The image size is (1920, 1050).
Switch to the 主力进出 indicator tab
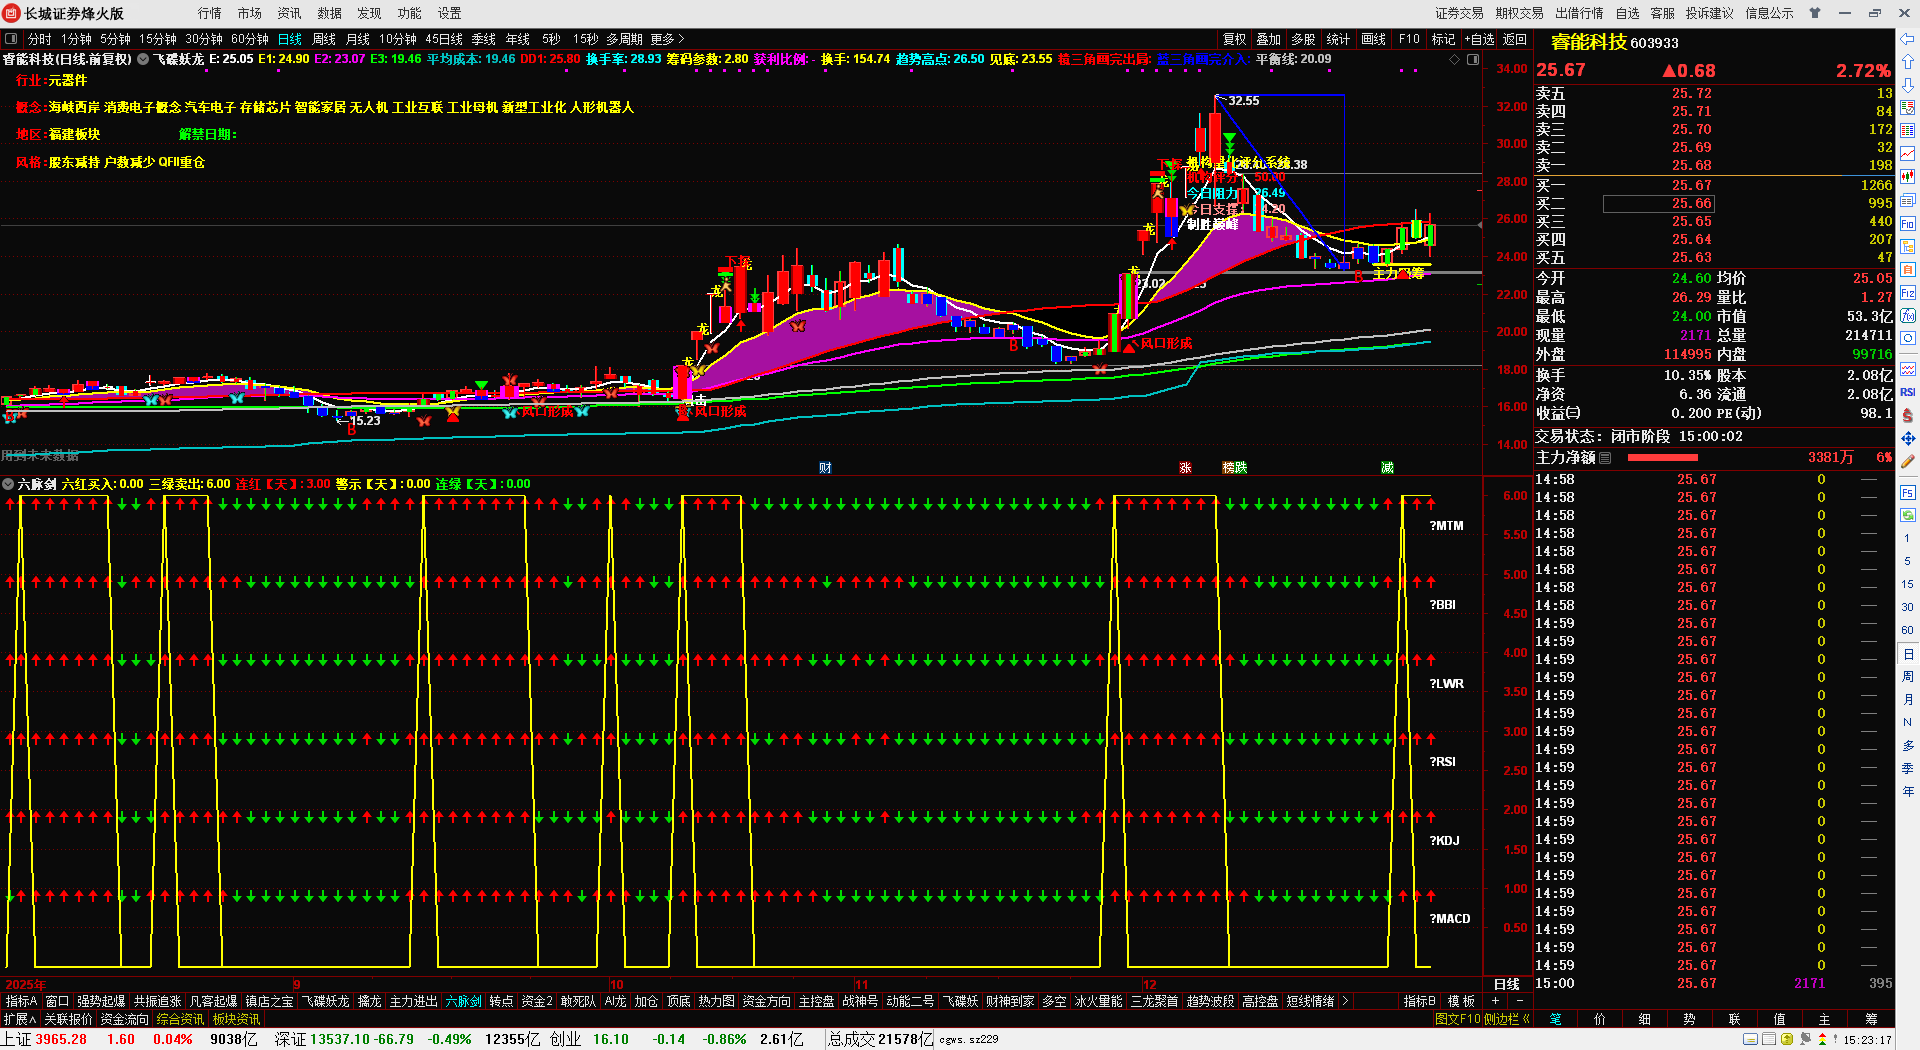[x=413, y=1001]
